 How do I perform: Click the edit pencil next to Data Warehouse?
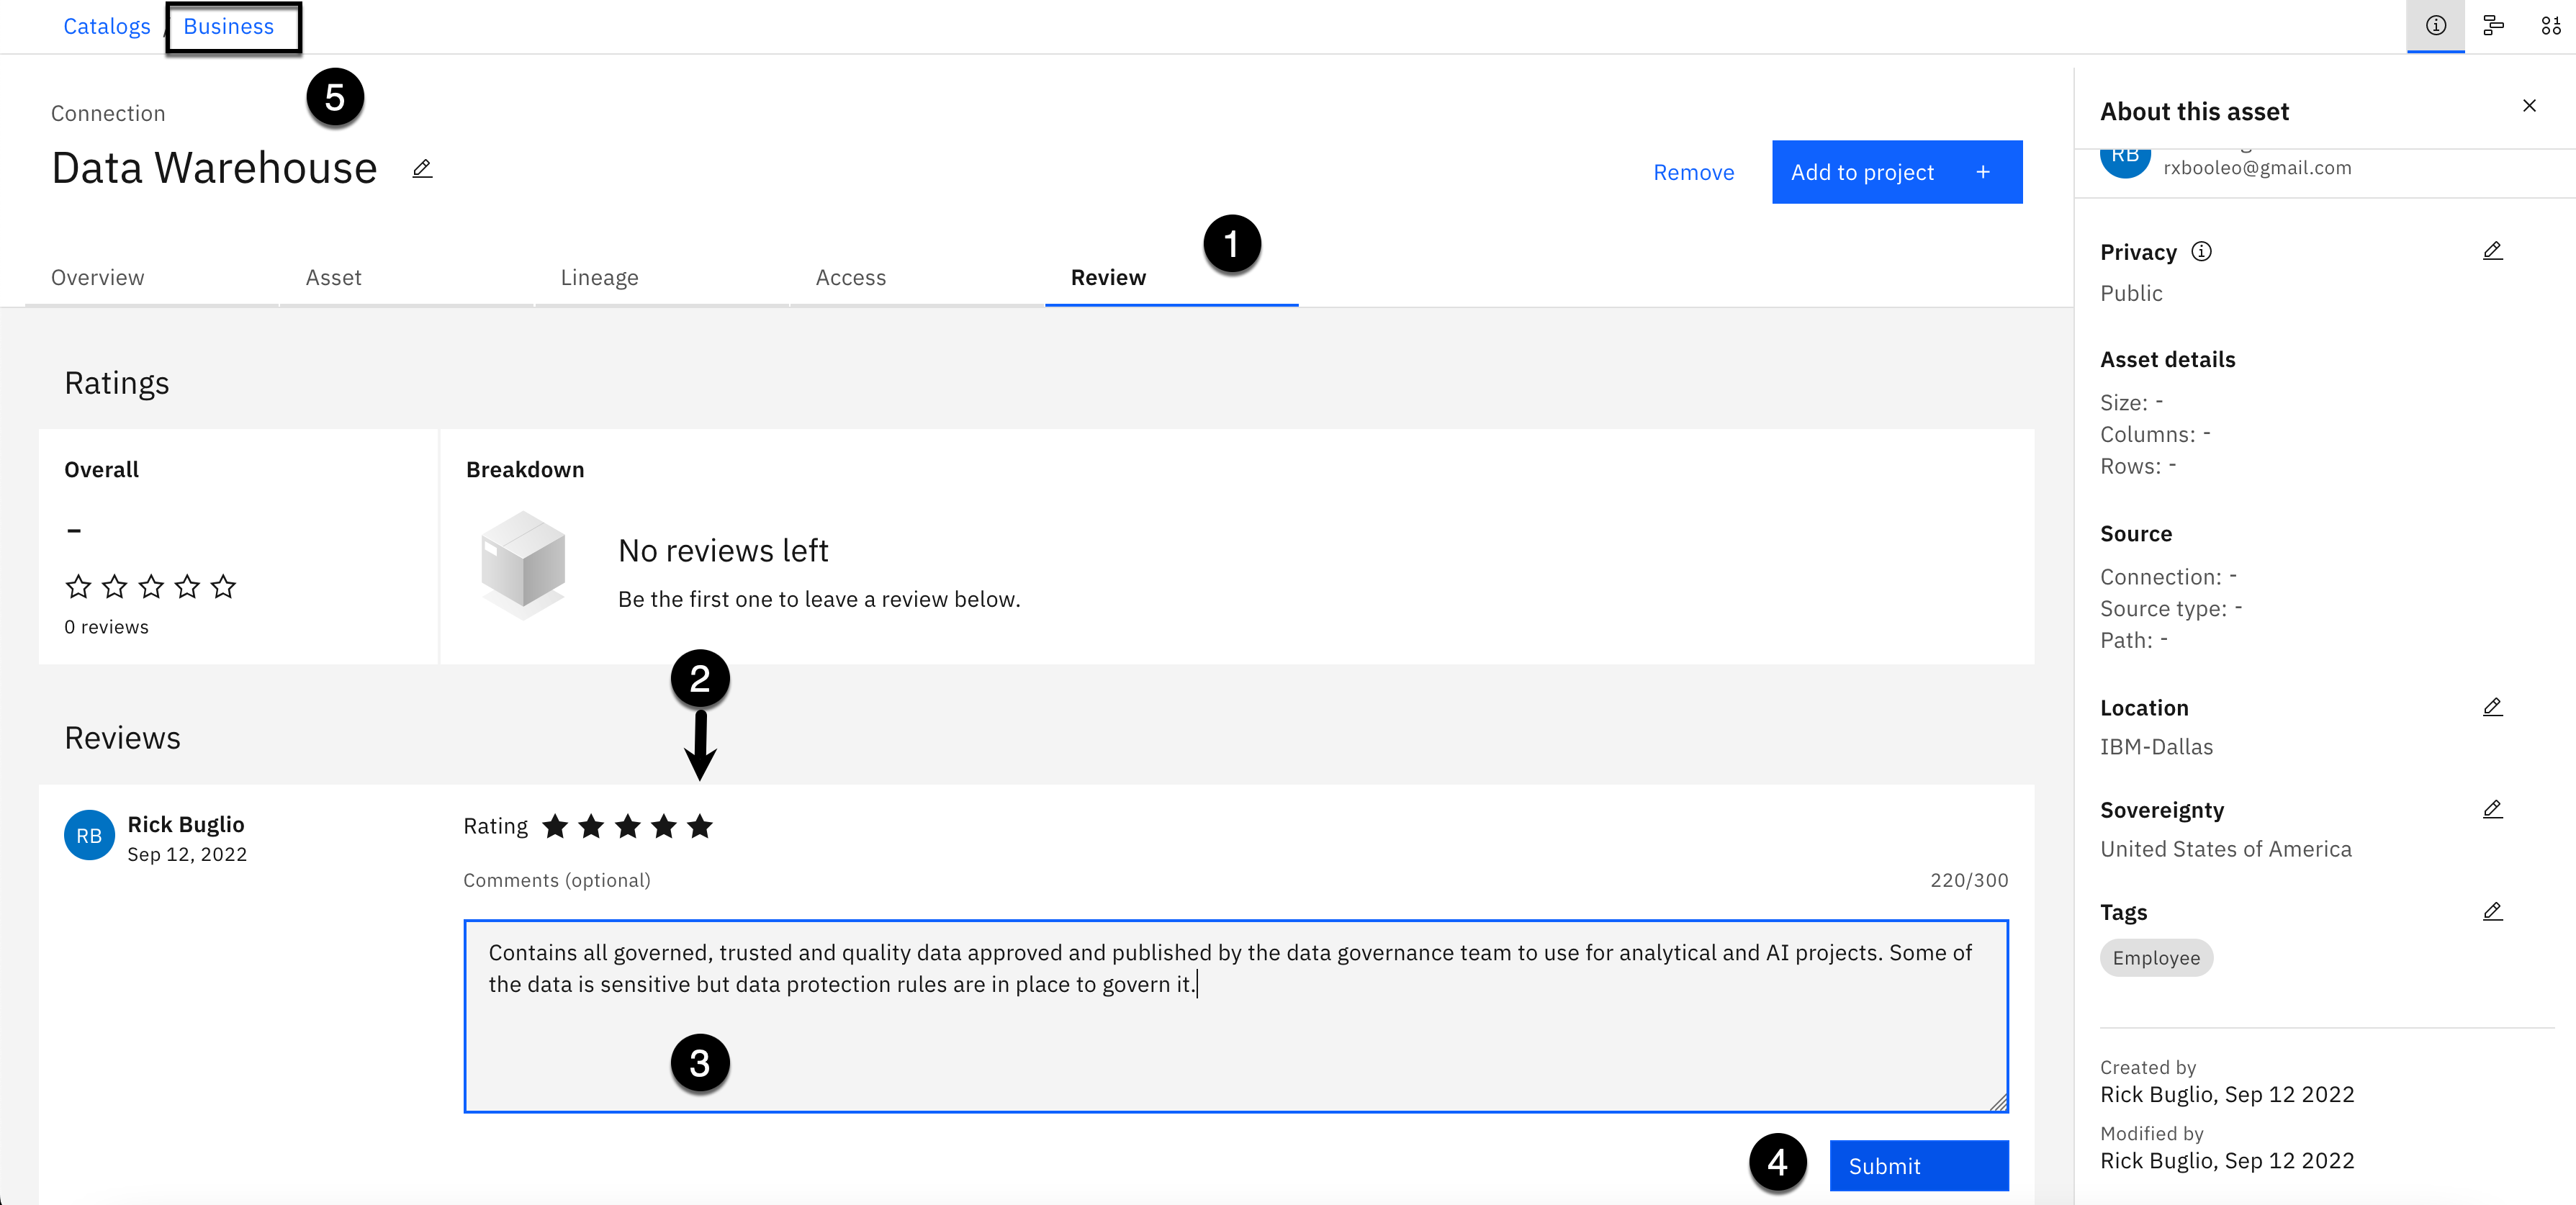pos(422,168)
